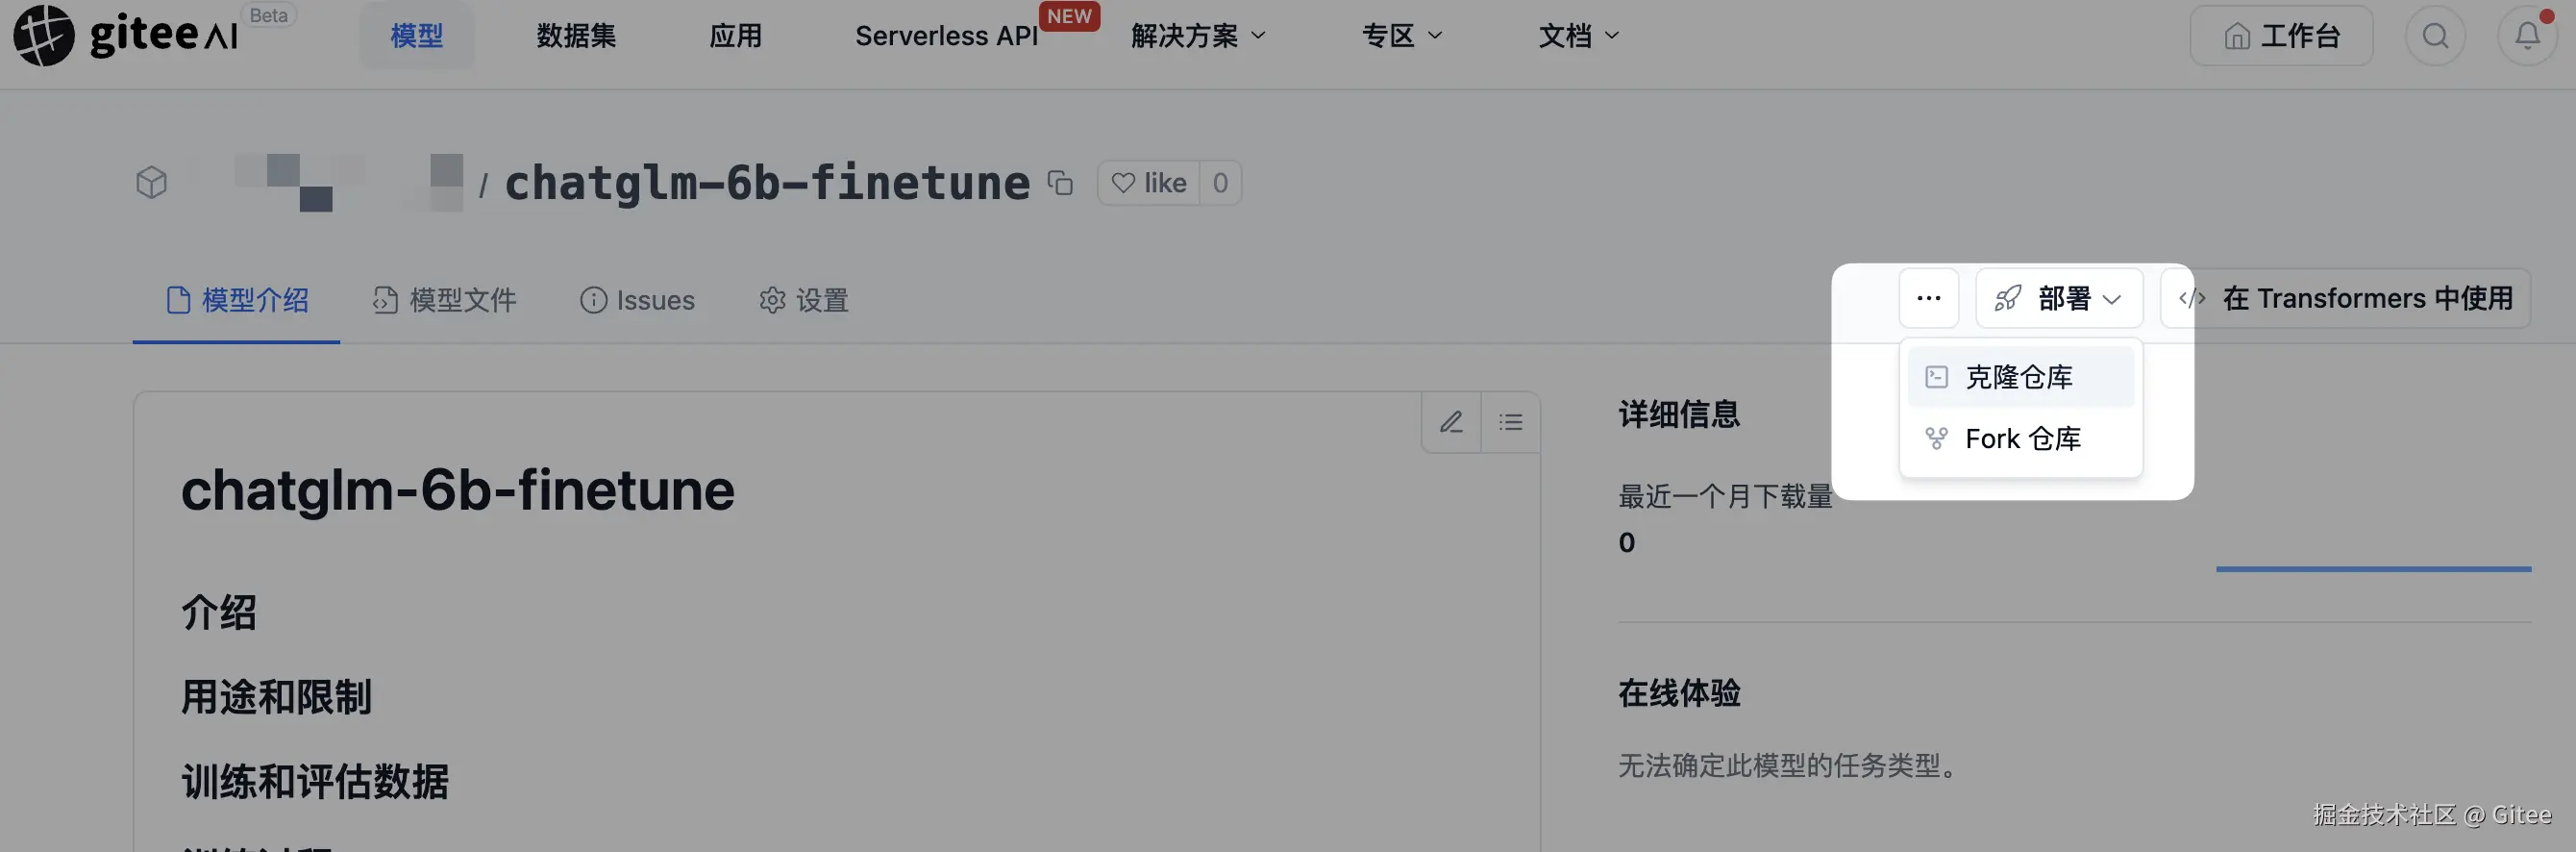This screenshot has height=852, width=2576.
Task: Click the chatglm-6b-finetune repository title
Action: tap(767, 183)
